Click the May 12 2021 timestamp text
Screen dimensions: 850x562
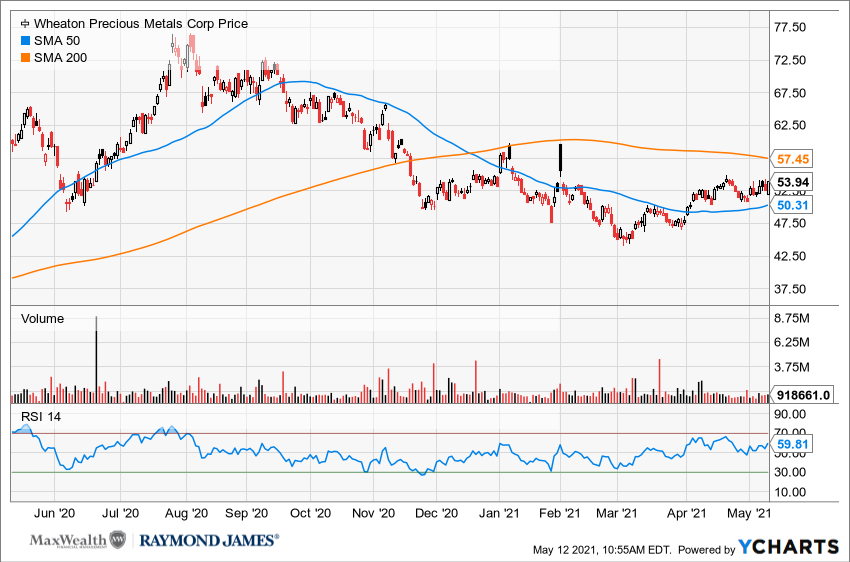point(602,550)
